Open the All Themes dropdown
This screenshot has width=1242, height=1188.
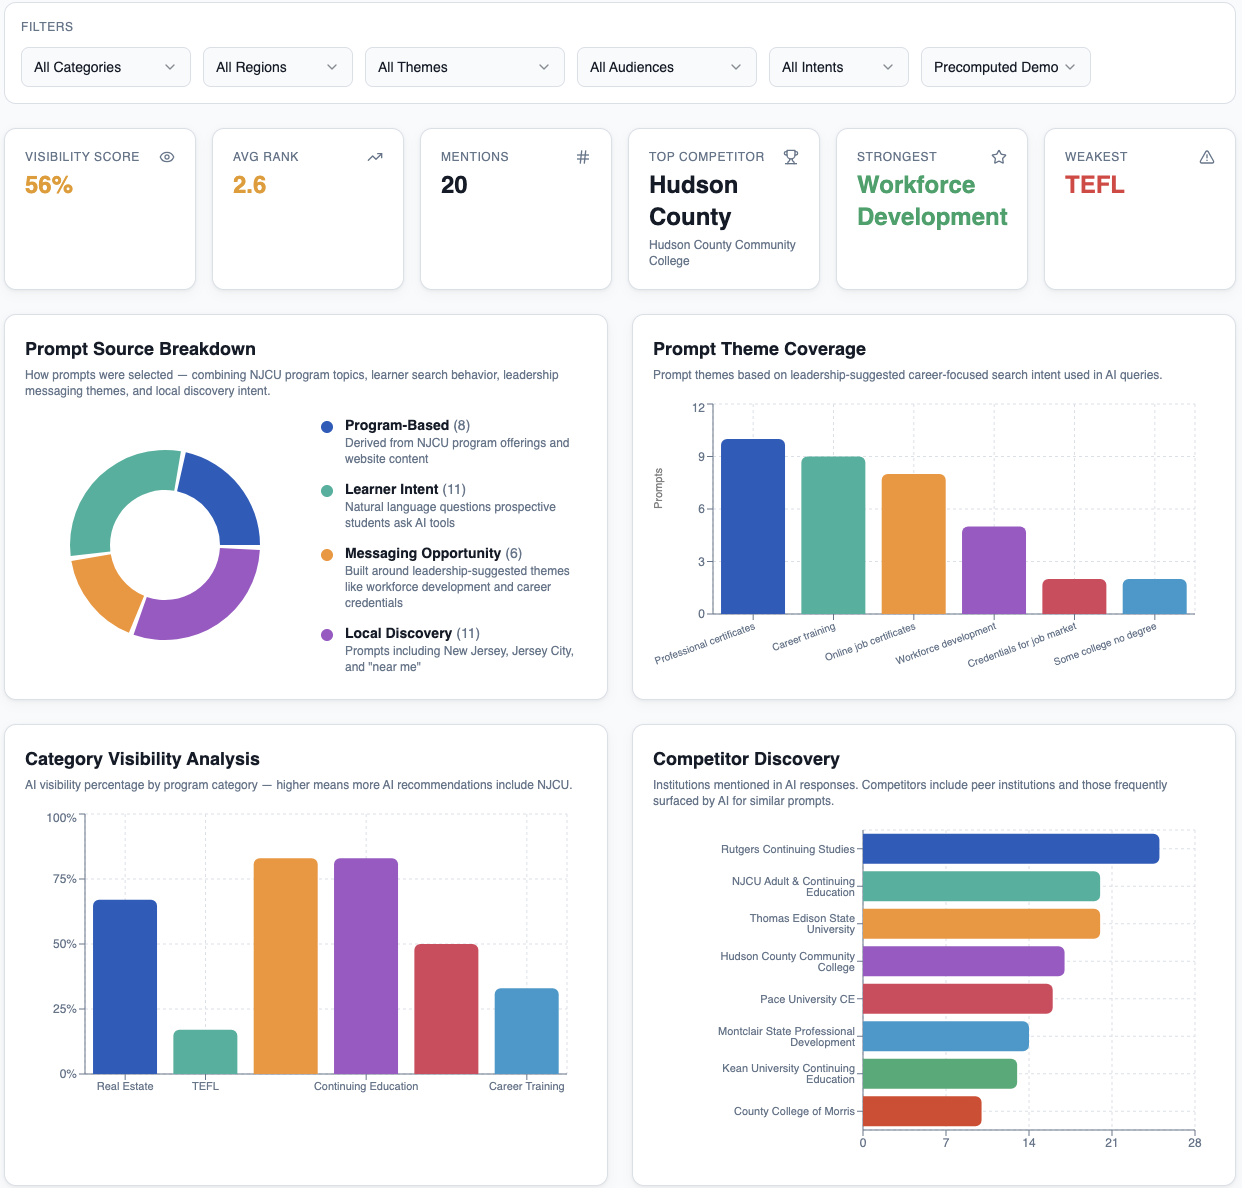point(464,67)
